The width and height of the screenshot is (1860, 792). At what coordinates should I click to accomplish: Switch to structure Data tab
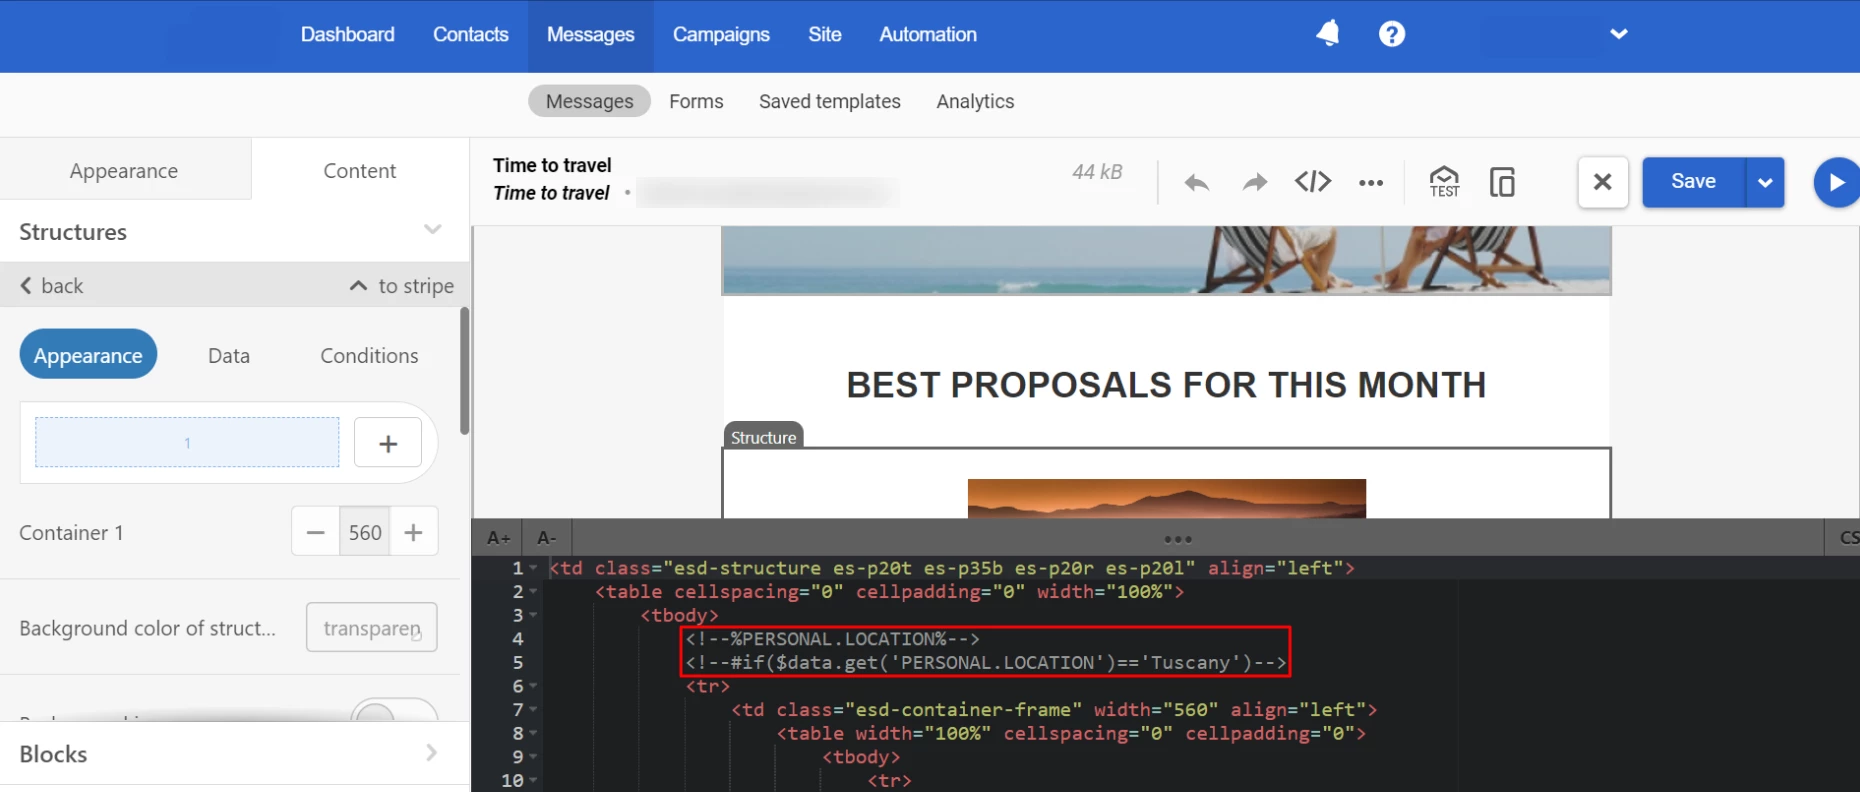229,356
